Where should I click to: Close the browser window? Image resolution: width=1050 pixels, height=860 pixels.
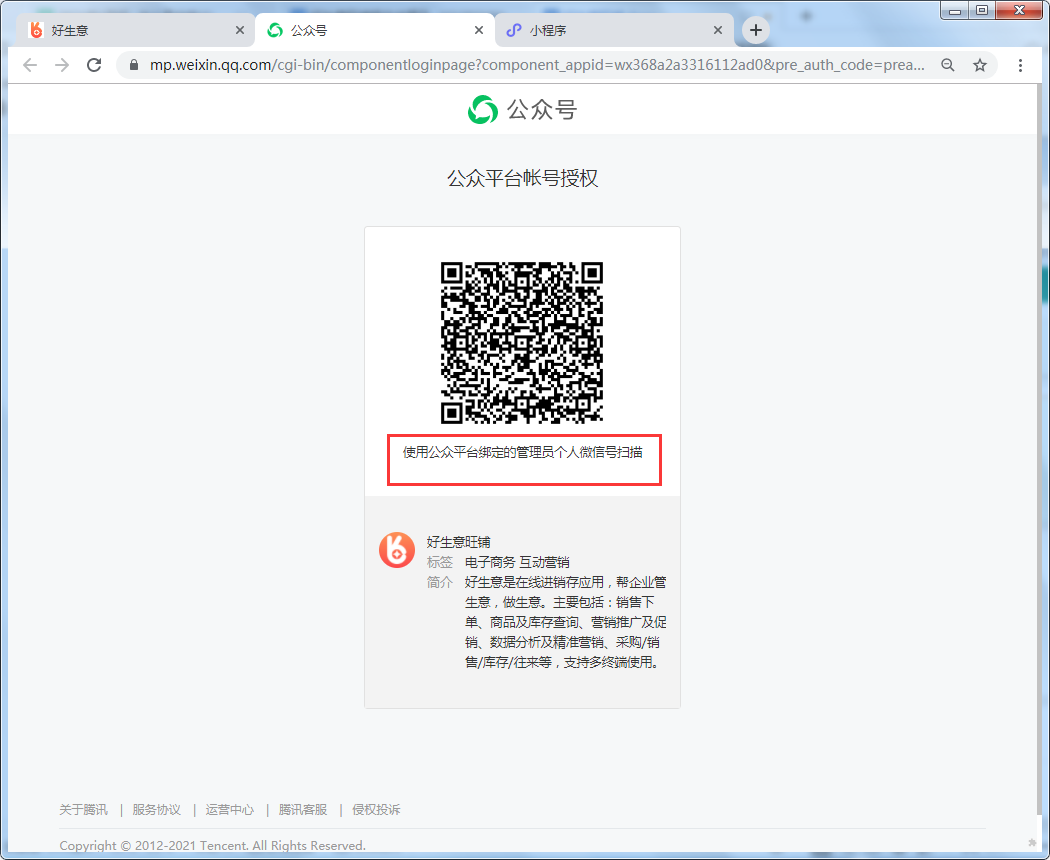(x=1019, y=10)
